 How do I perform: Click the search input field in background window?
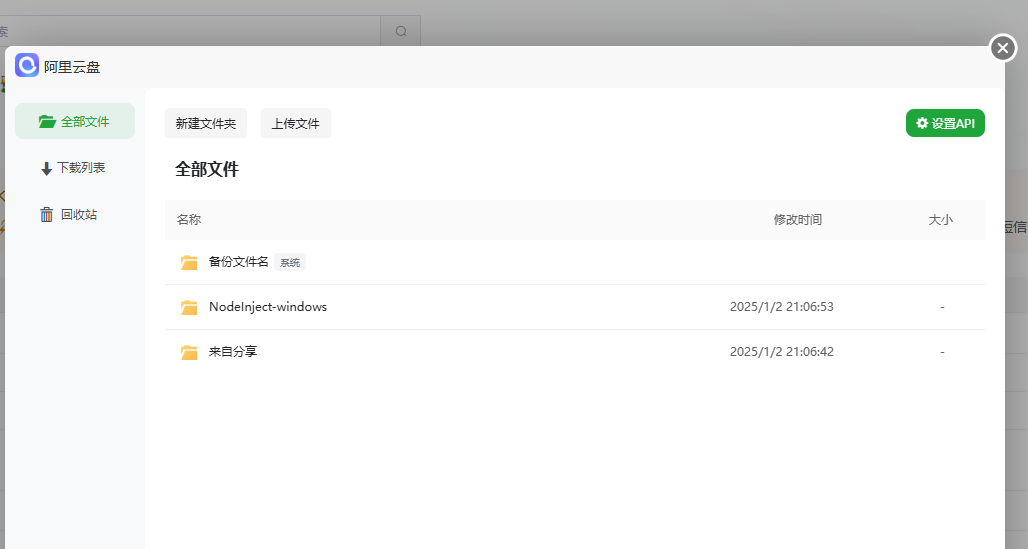pyautogui.click(x=189, y=31)
